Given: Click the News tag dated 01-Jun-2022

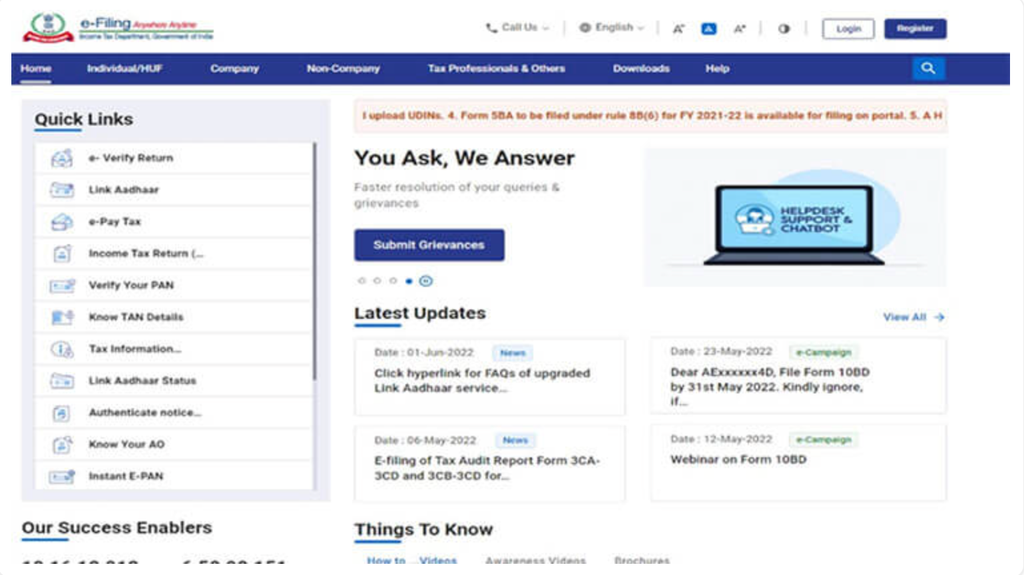Looking at the screenshot, I should 513,353.
